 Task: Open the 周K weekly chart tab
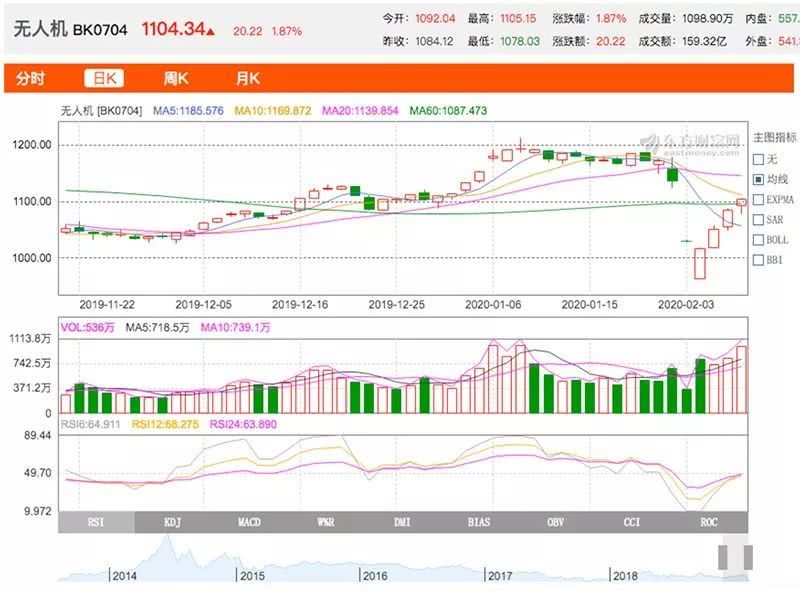tap(177, 79)
